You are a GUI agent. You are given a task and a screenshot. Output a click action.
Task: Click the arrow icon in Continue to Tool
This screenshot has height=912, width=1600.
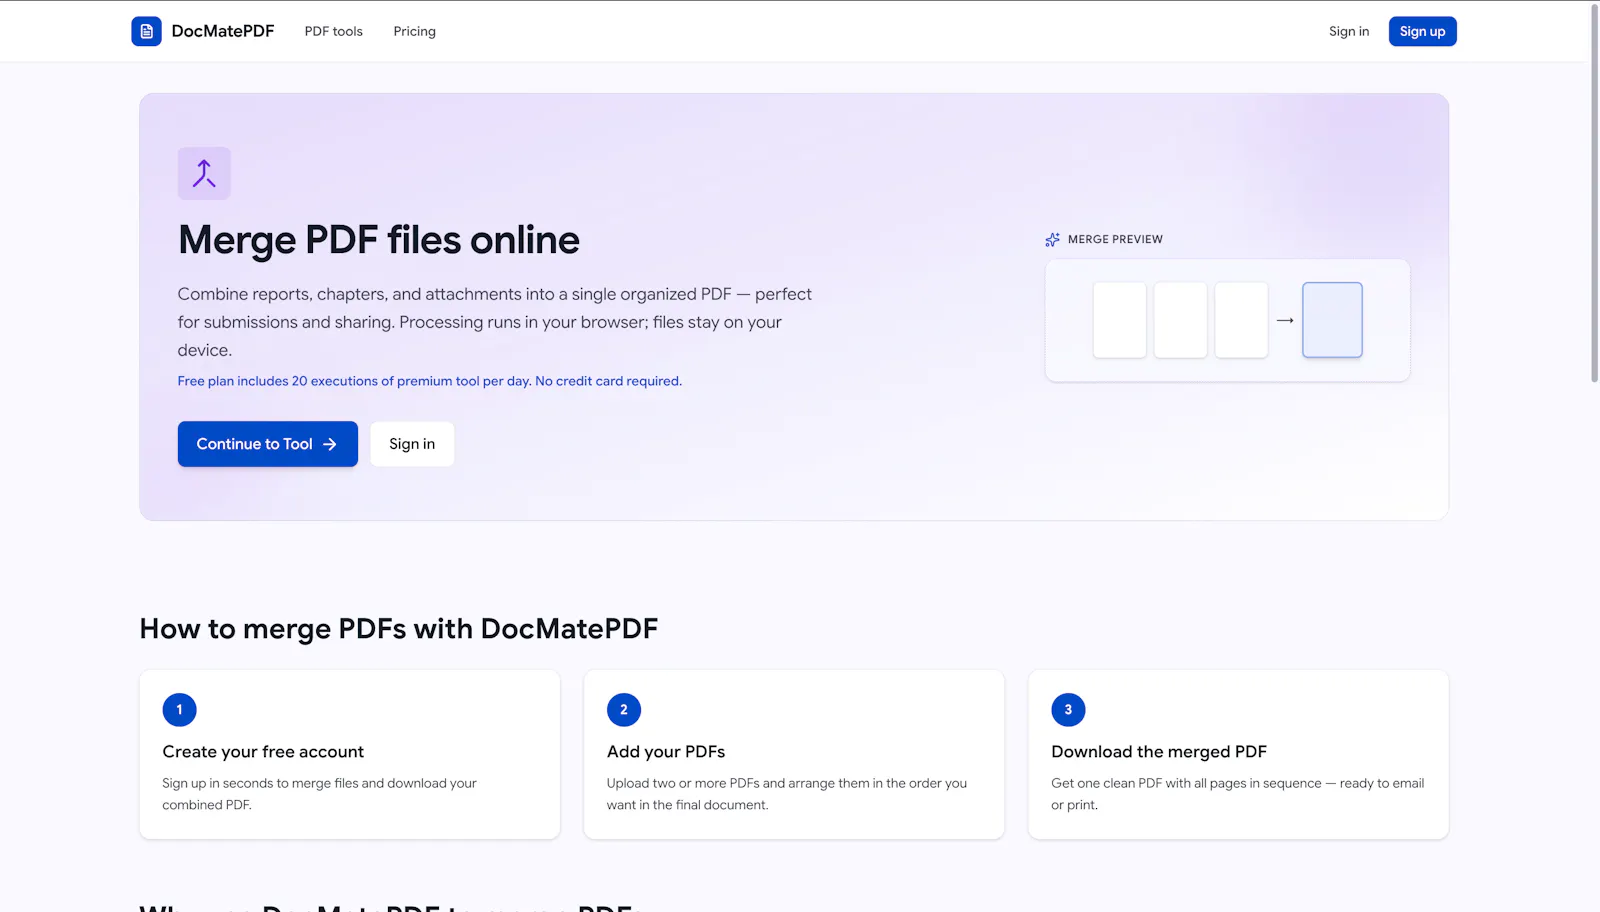[330, 444]
